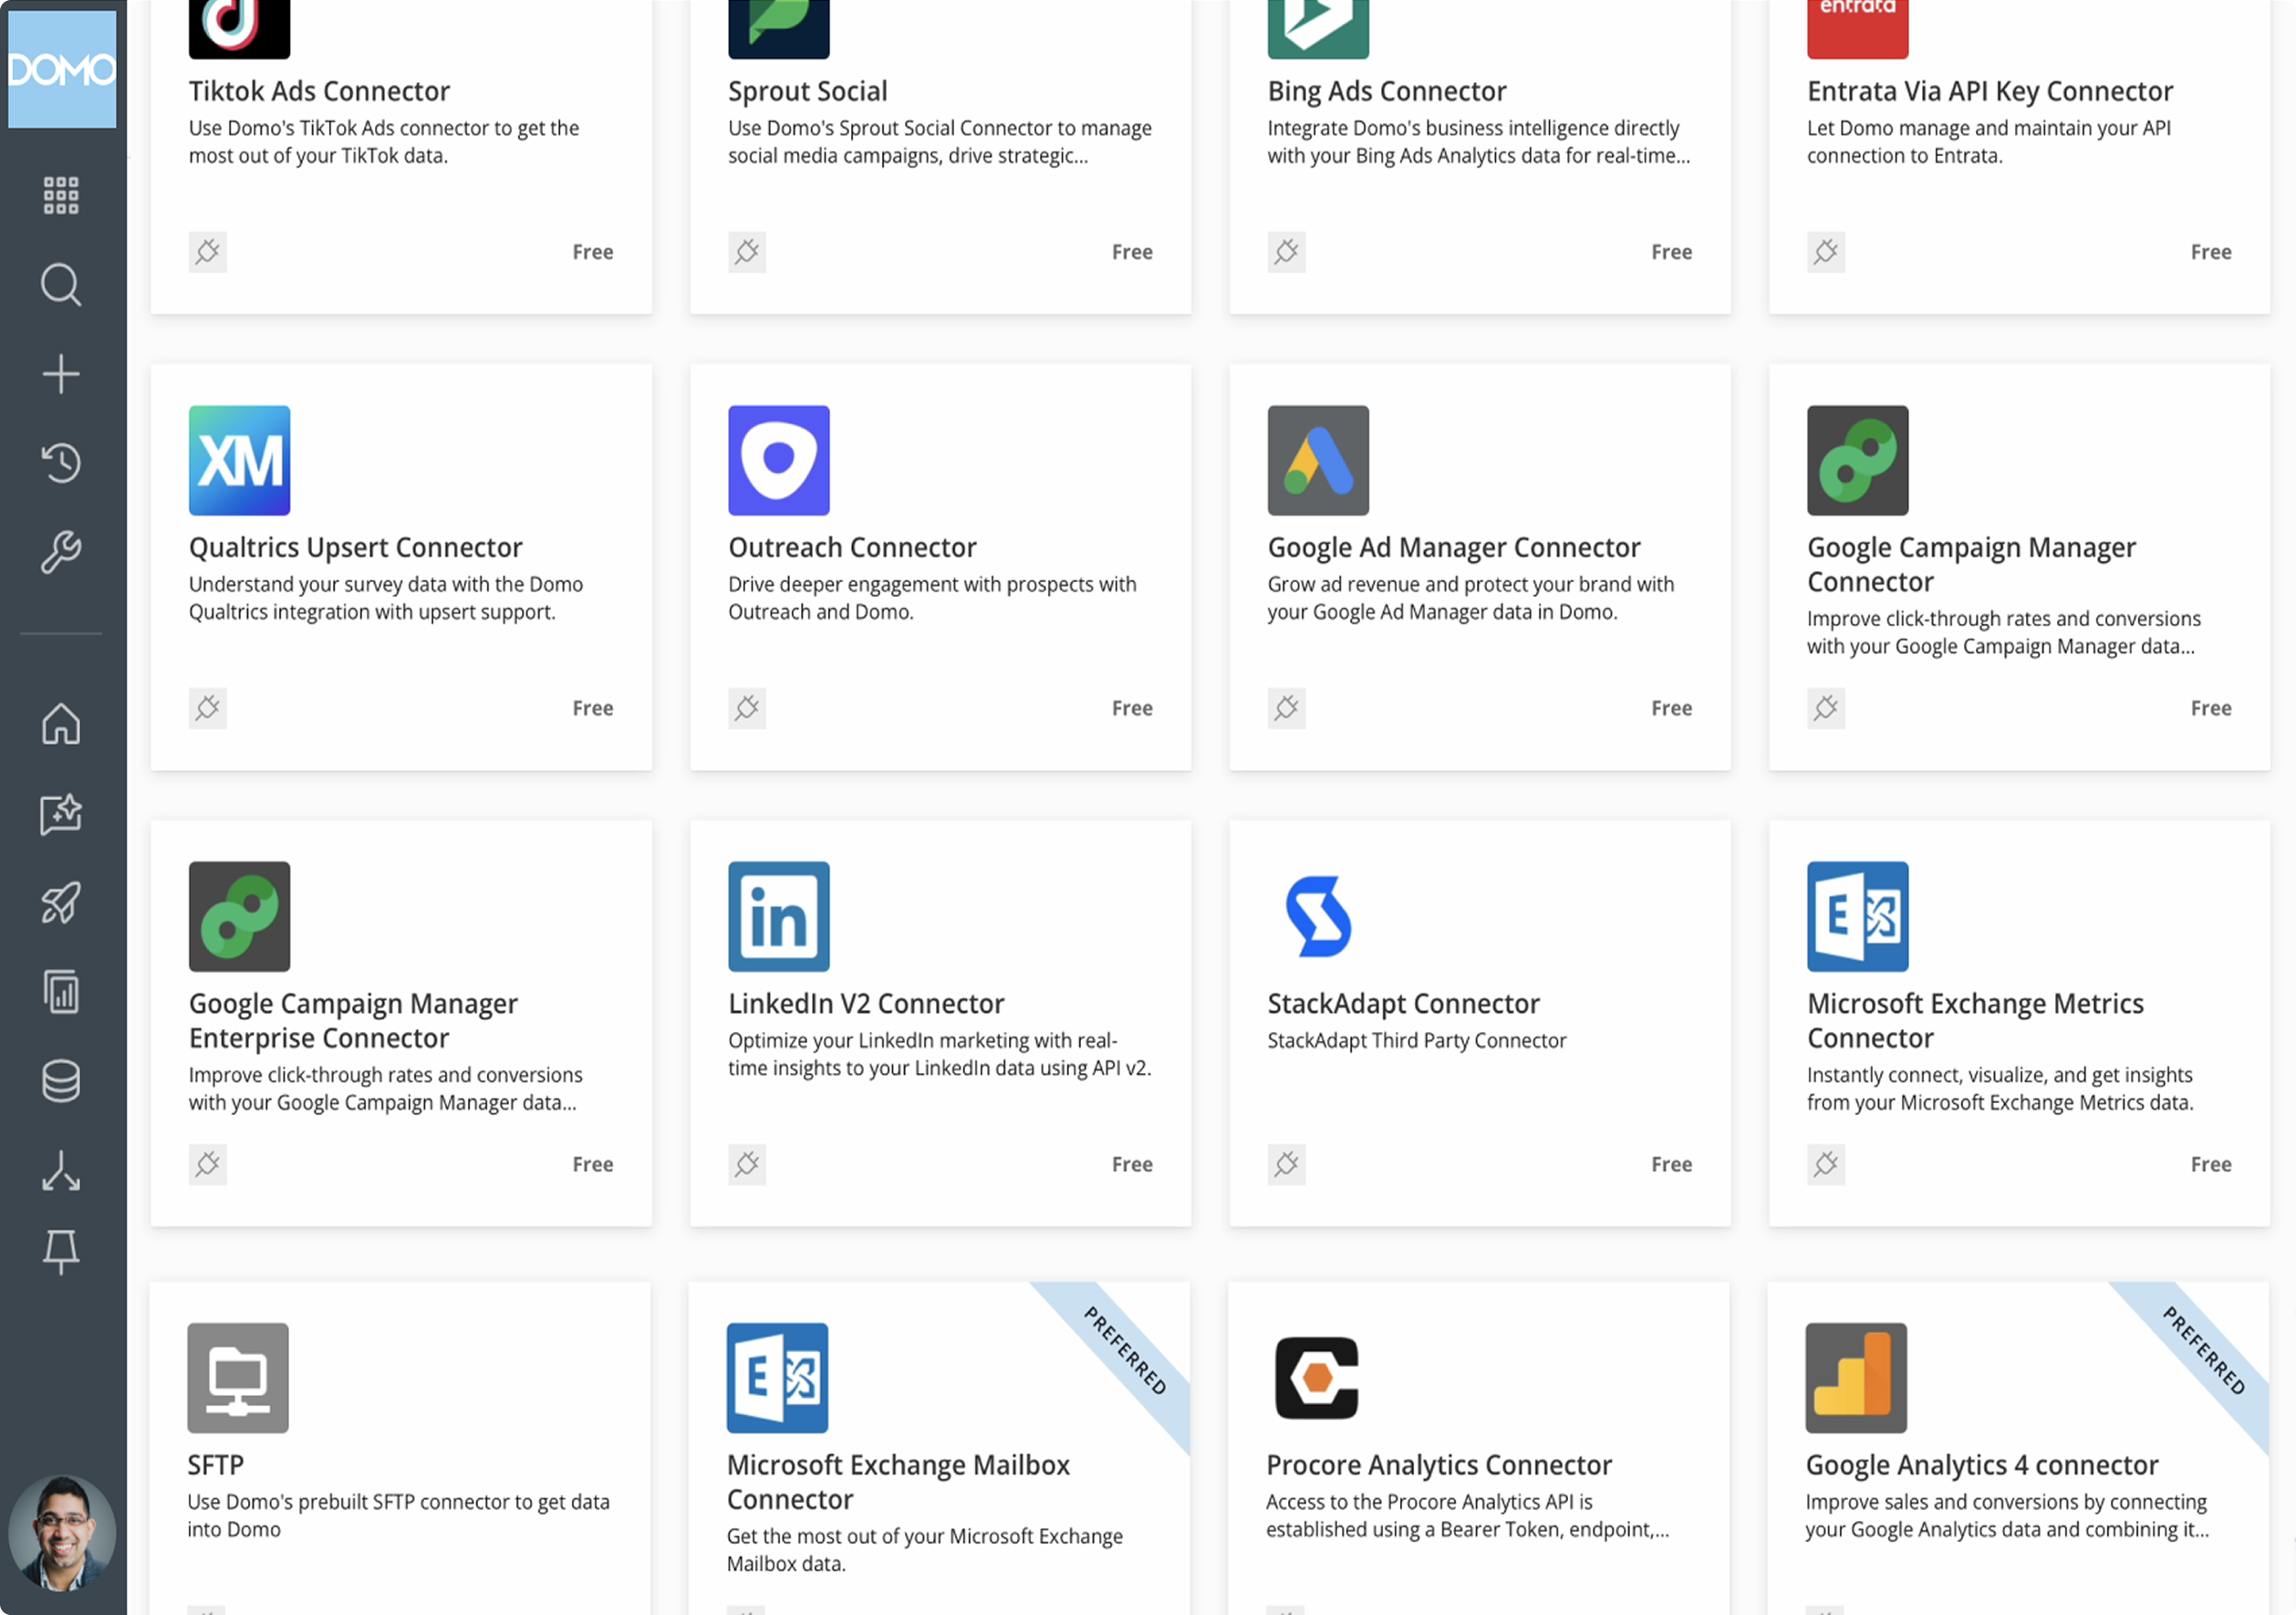Click 'StackAdapt Third Party Connector' description
2296x1615 pixels.
click(x=1417, y=1040)
